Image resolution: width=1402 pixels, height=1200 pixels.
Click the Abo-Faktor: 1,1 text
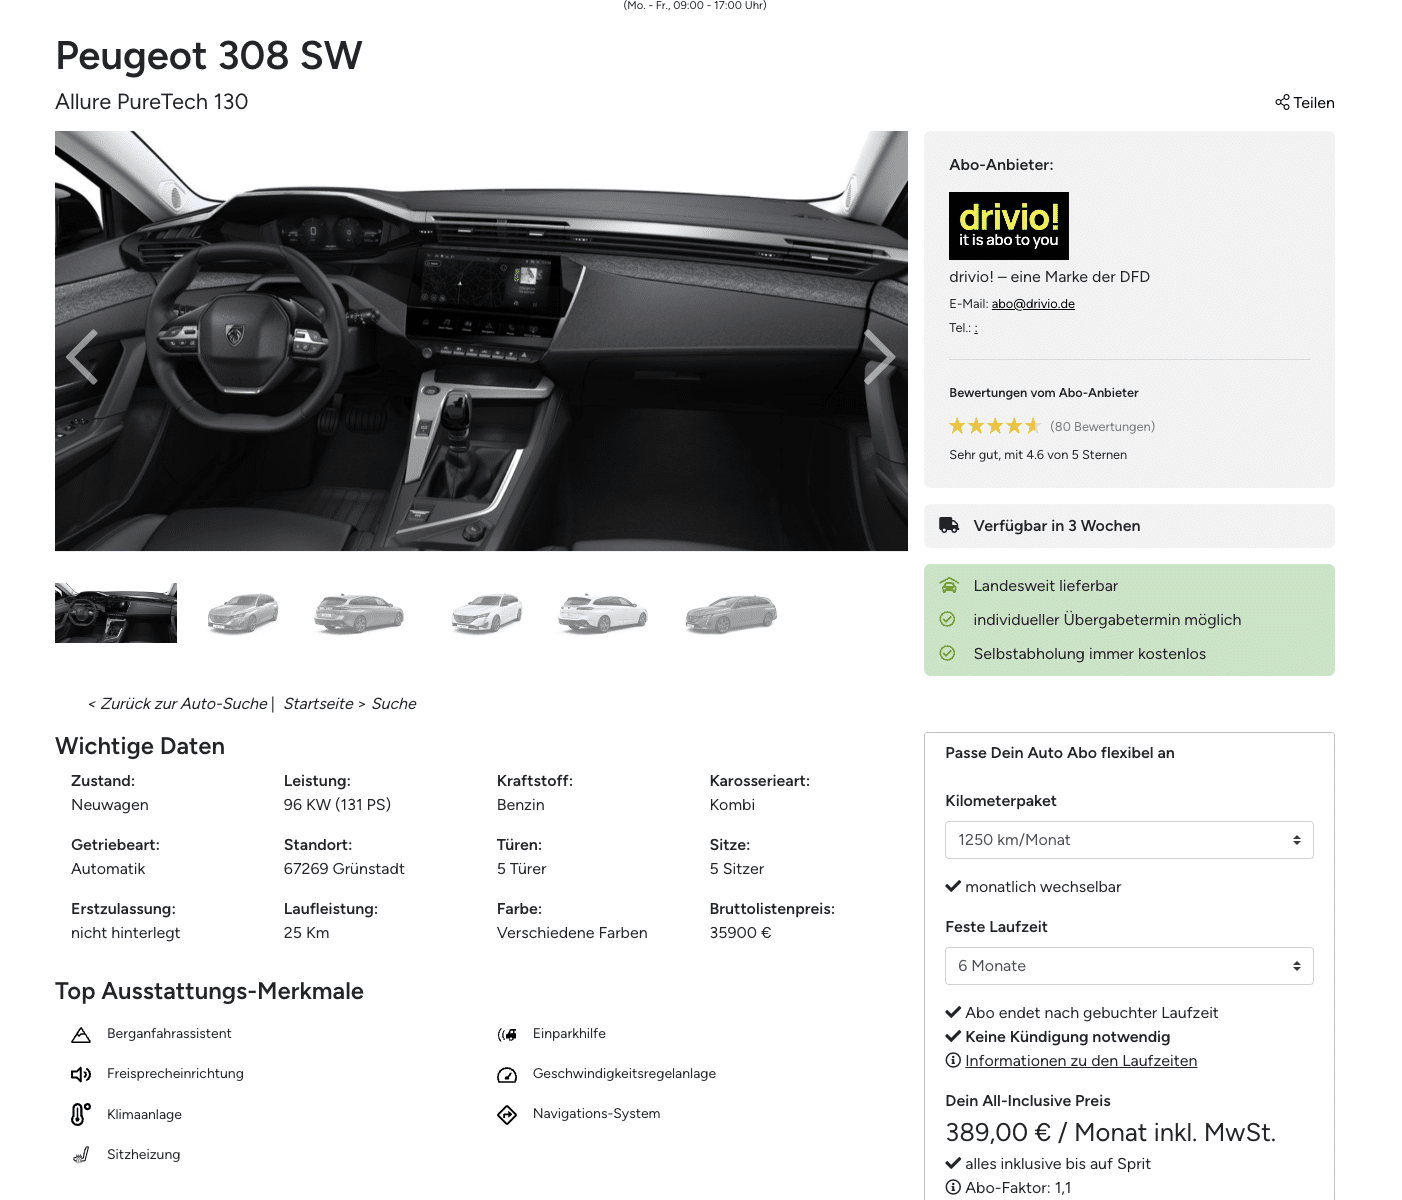click(1018, 1188)
